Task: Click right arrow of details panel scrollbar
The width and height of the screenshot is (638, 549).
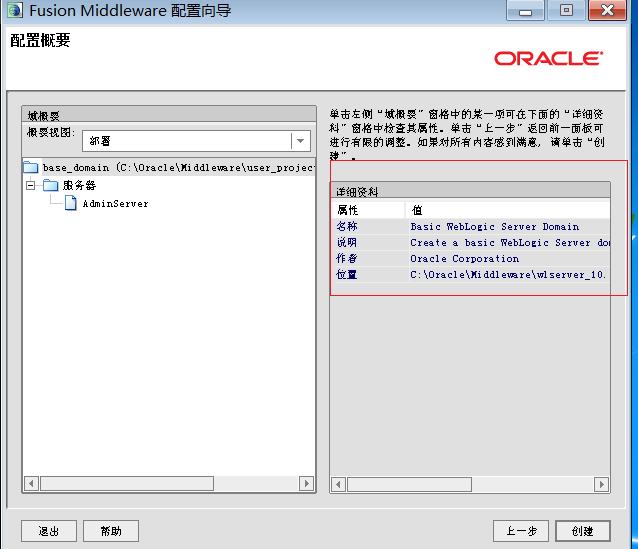Action: pos(601,484)
